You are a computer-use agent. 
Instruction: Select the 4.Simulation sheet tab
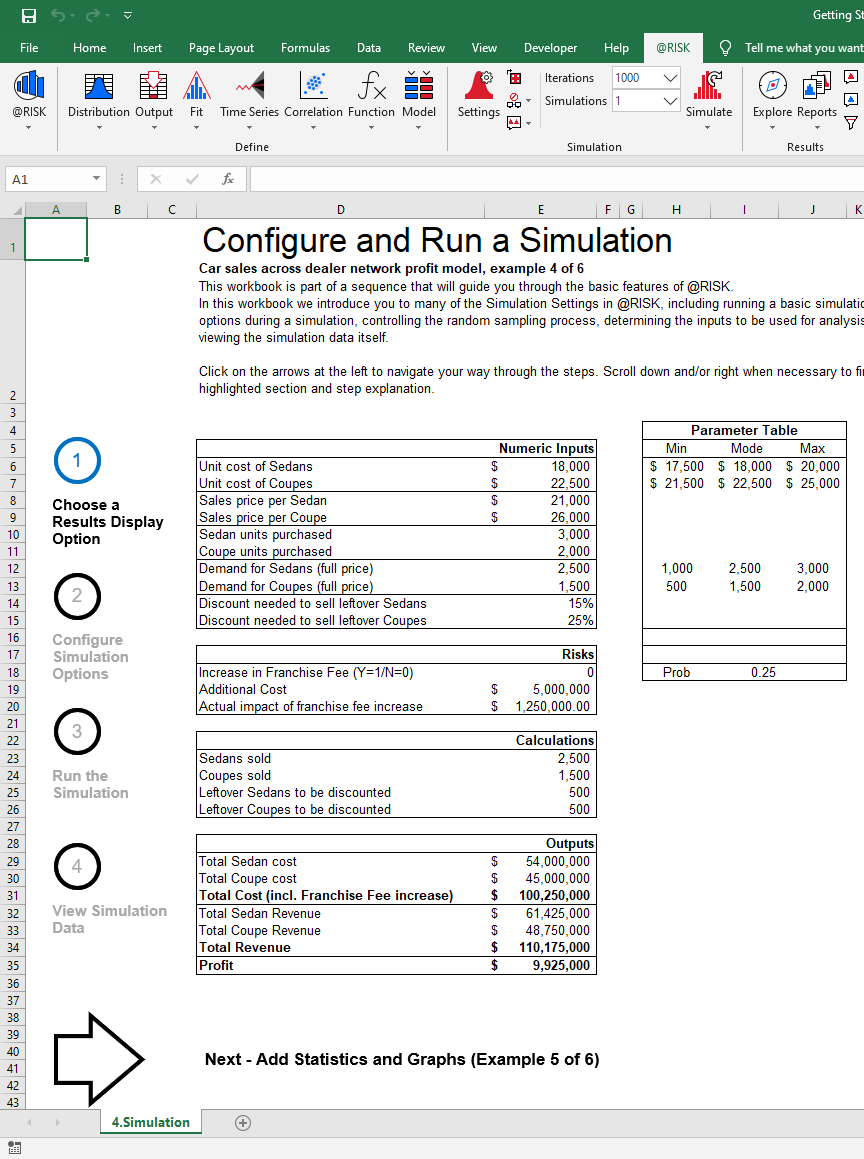150,1122
